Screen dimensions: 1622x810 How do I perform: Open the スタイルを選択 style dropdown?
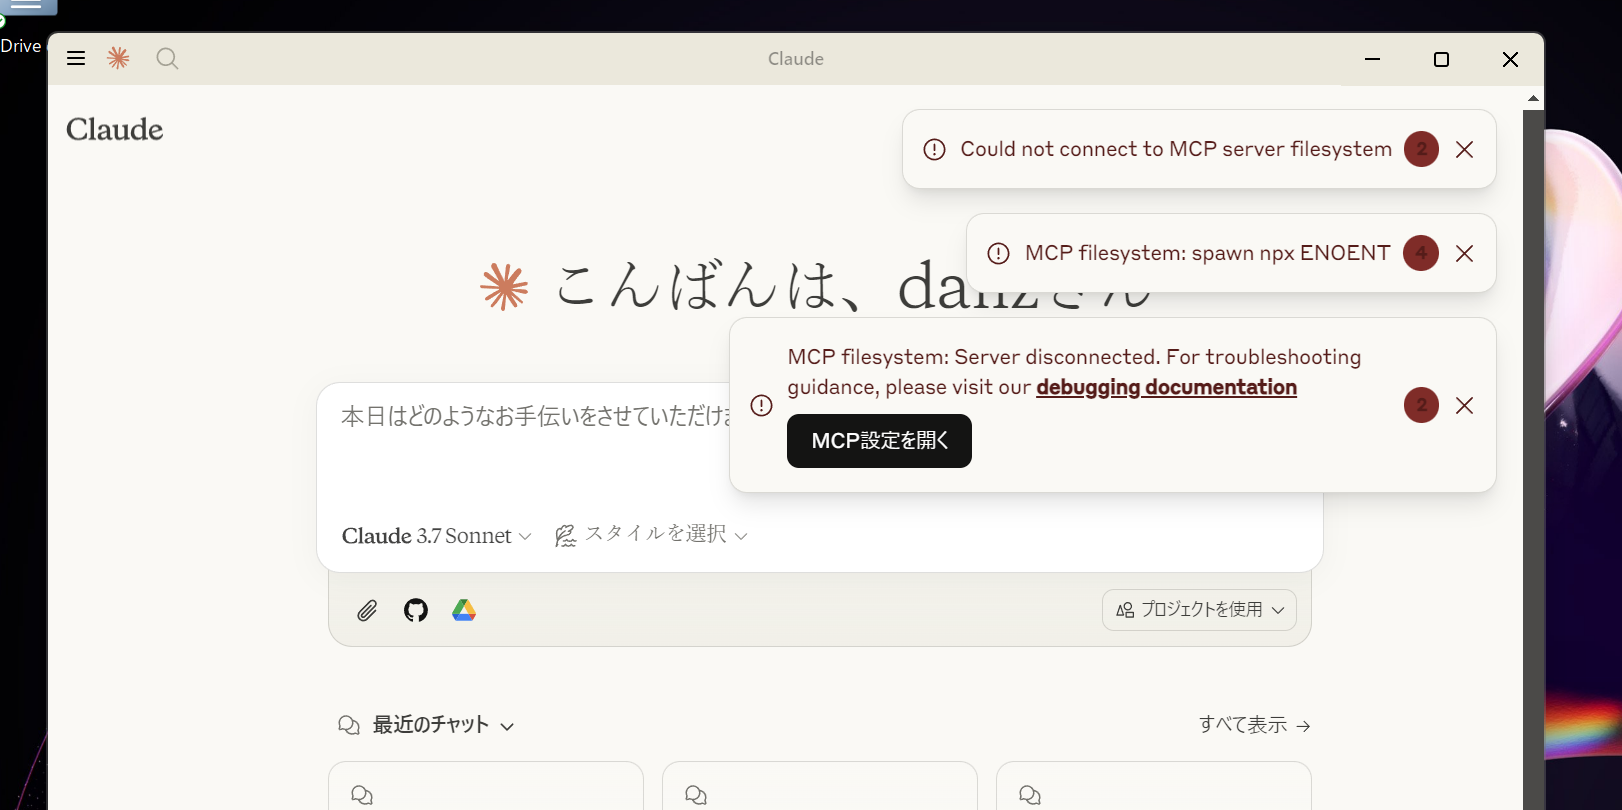(x=651, y=535)
